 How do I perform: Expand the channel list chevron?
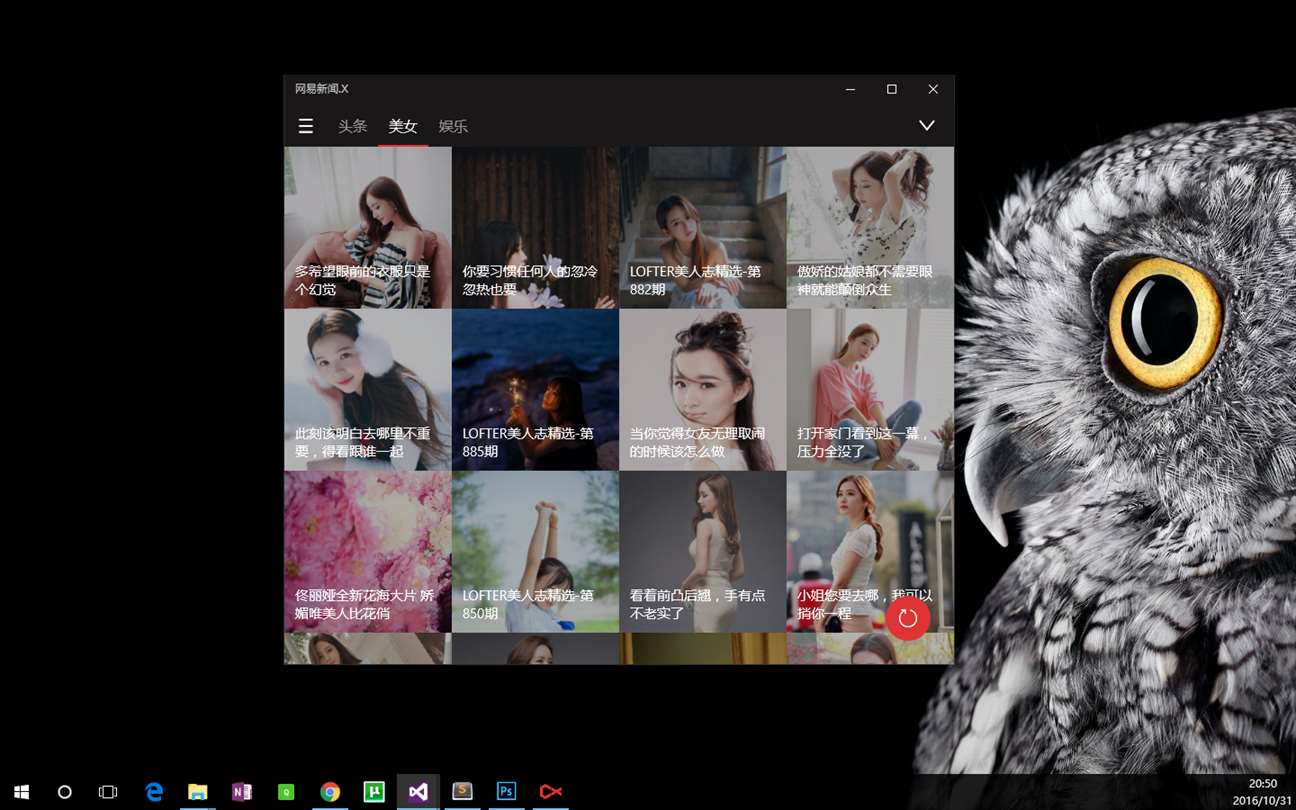coord(927,126)
